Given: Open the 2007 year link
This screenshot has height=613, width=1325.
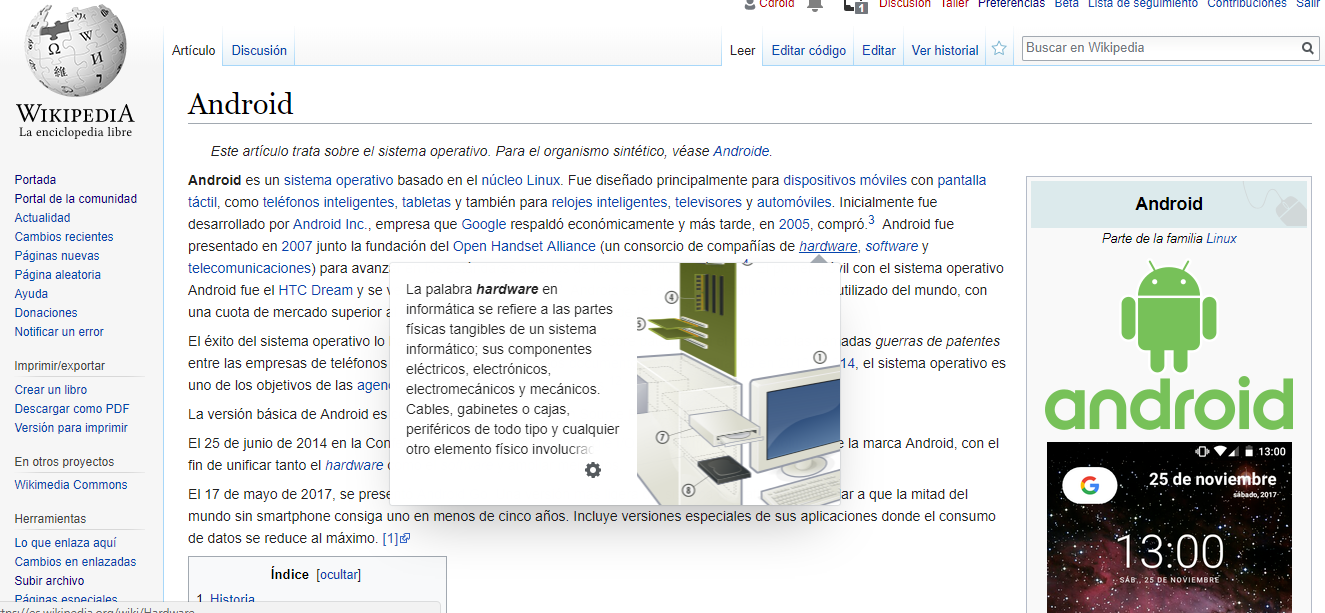Looking at the screenshot, I should 297,246.
